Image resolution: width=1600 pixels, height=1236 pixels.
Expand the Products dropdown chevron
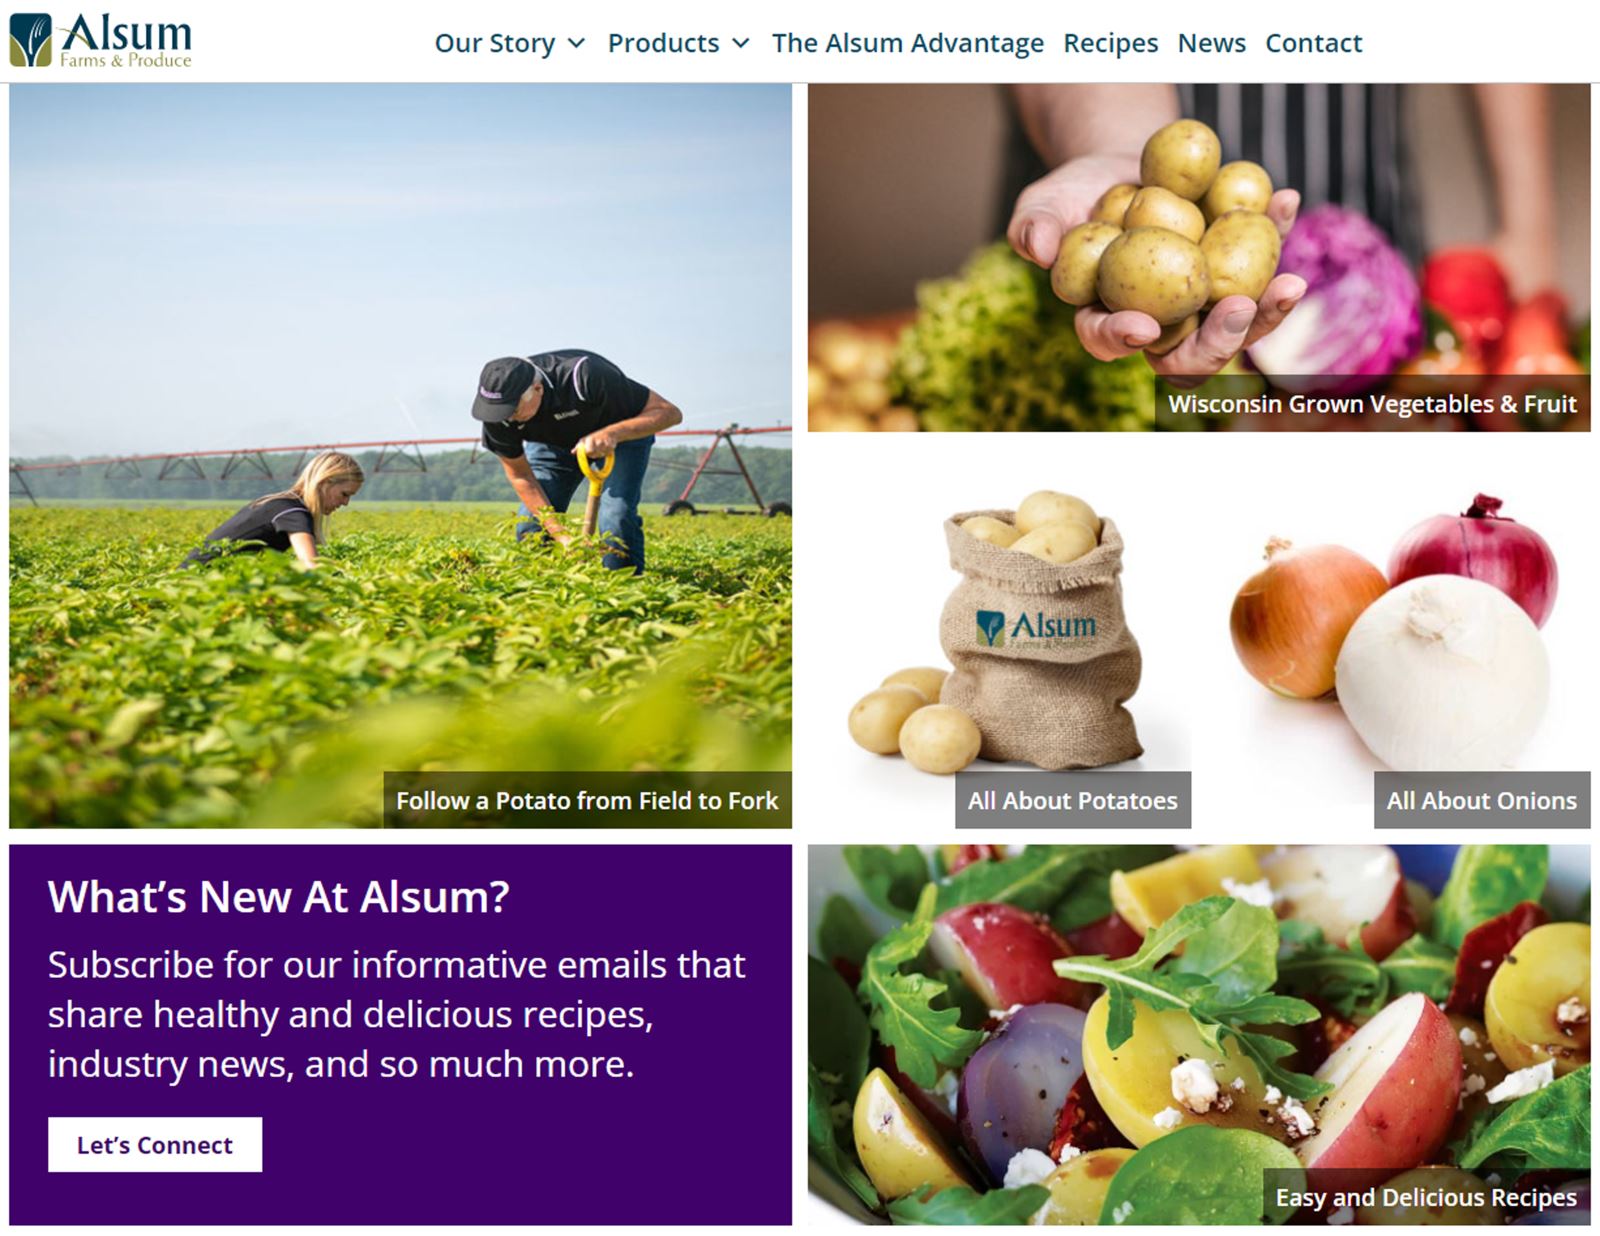[740, 43]
